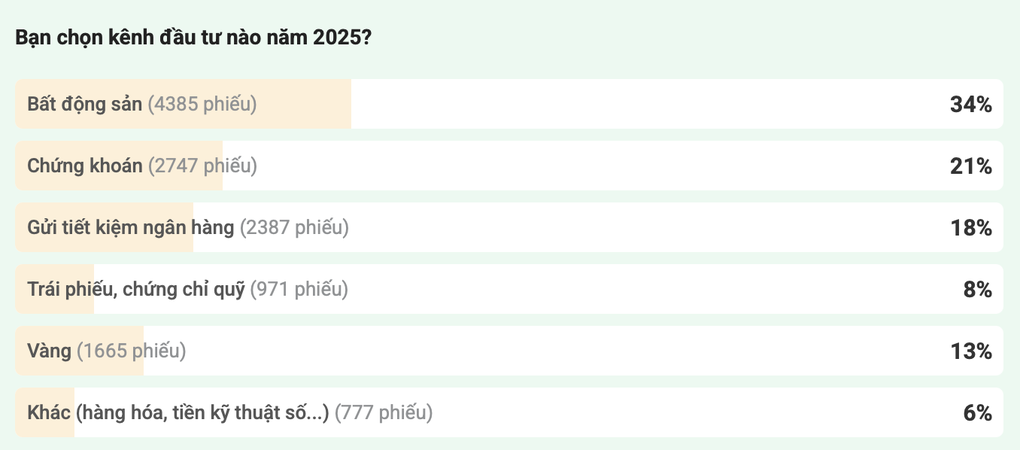This screenshot has width=1020, height=450.
Task: Click the 777 phiếu vote count
Action: pyautogui.click(x=383, y=413)
